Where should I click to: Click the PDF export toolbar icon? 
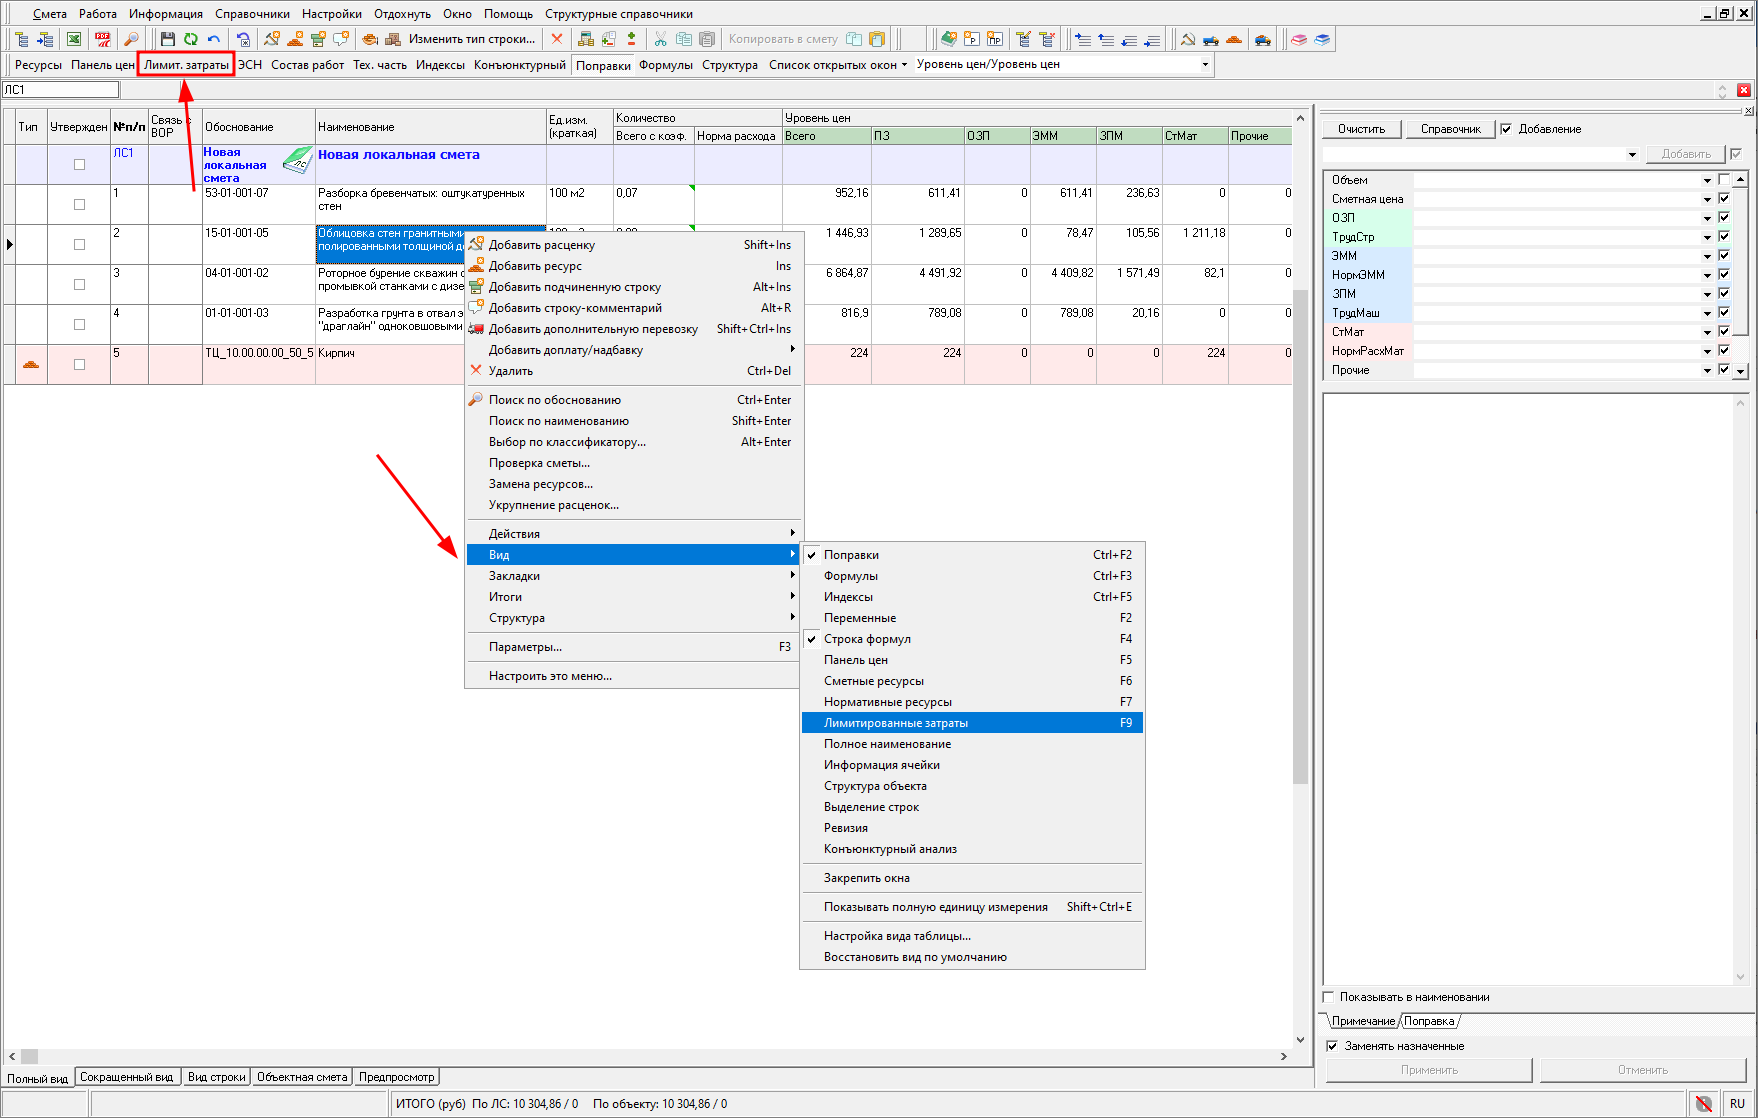click(x=103, y=39)
